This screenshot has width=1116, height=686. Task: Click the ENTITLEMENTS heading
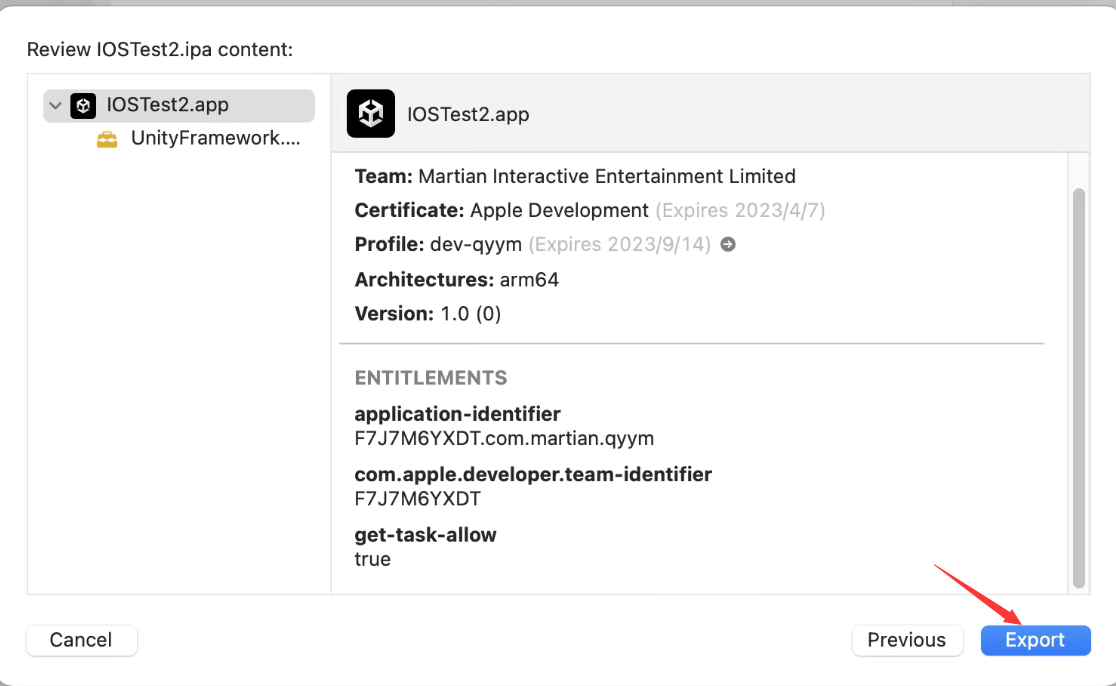pyautogui.click(x=431, y=377)
